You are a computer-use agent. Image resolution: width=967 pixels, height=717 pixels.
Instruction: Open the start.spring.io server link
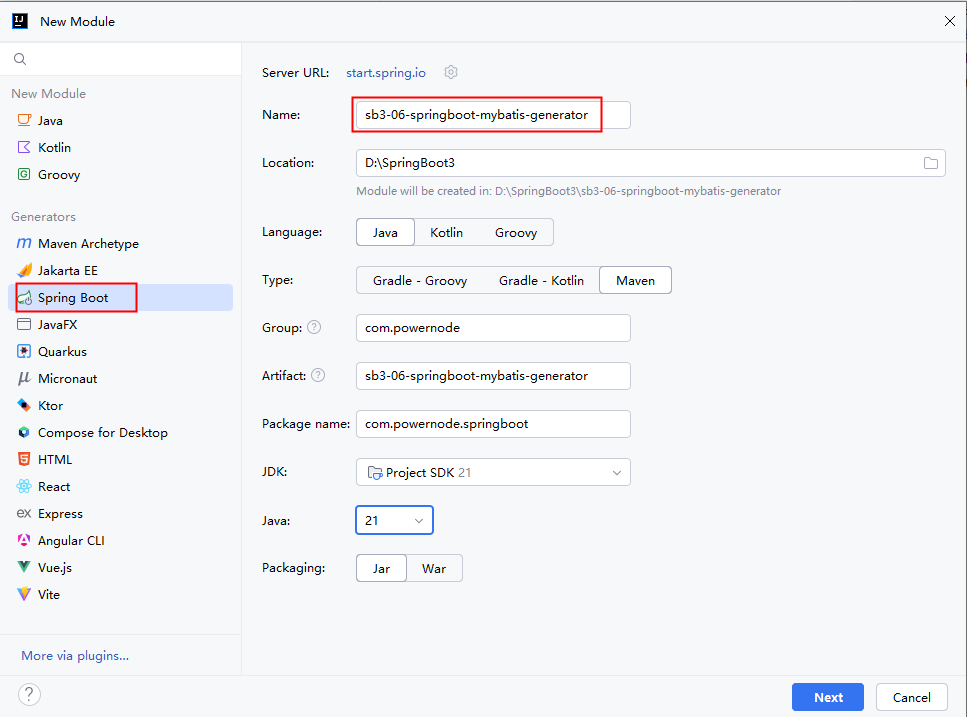click(386, 72)
